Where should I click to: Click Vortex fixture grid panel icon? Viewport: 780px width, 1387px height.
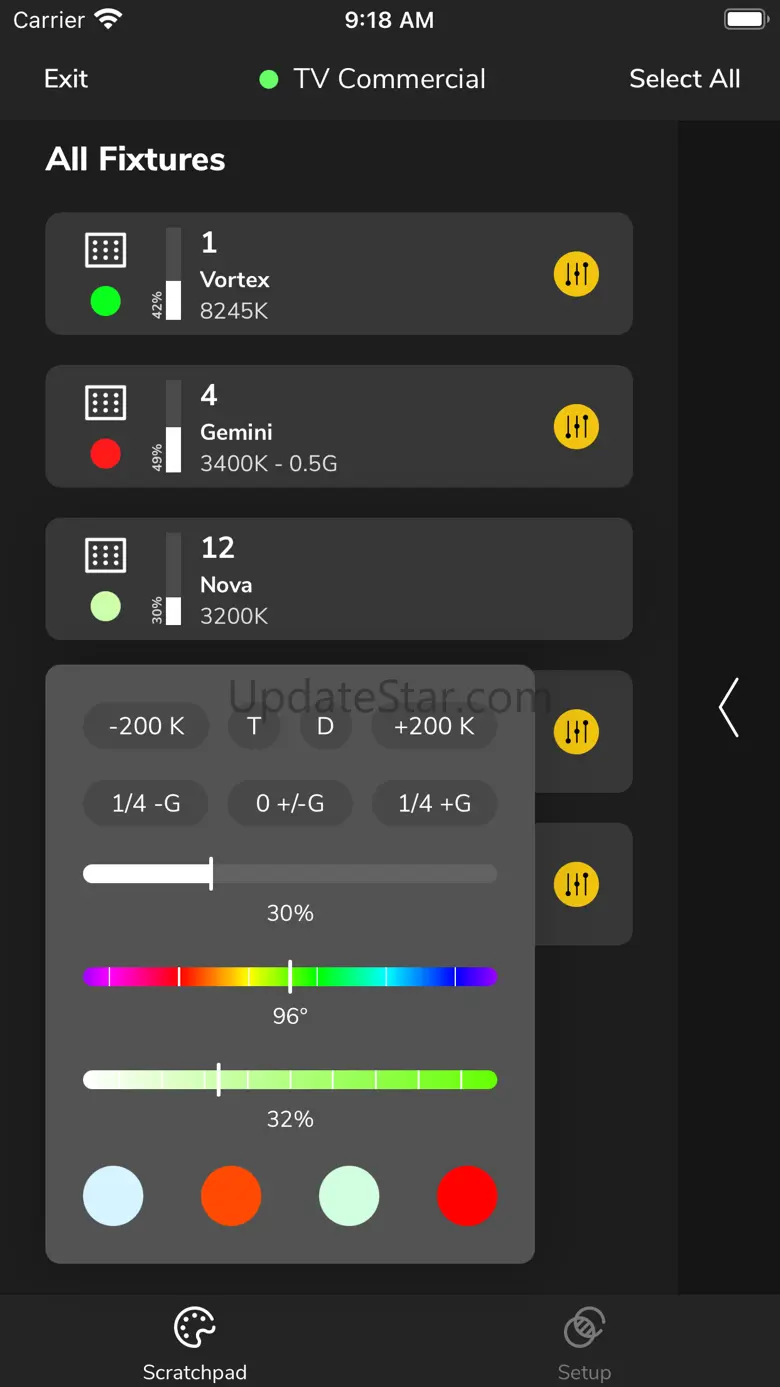point(105,250)
